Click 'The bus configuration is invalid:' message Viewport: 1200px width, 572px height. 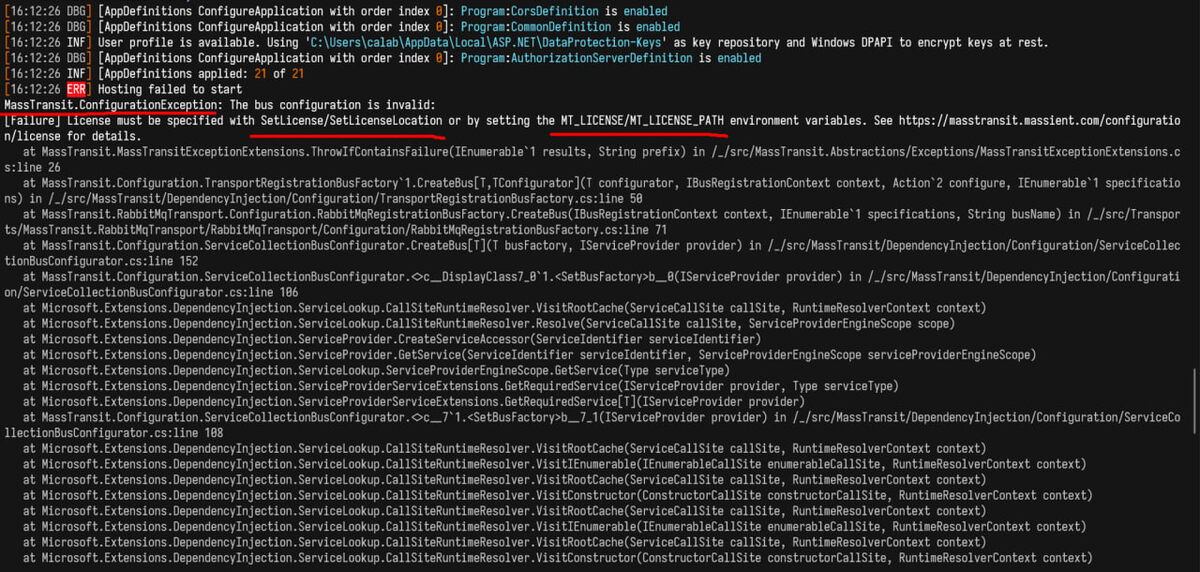[x=333, y=105]
